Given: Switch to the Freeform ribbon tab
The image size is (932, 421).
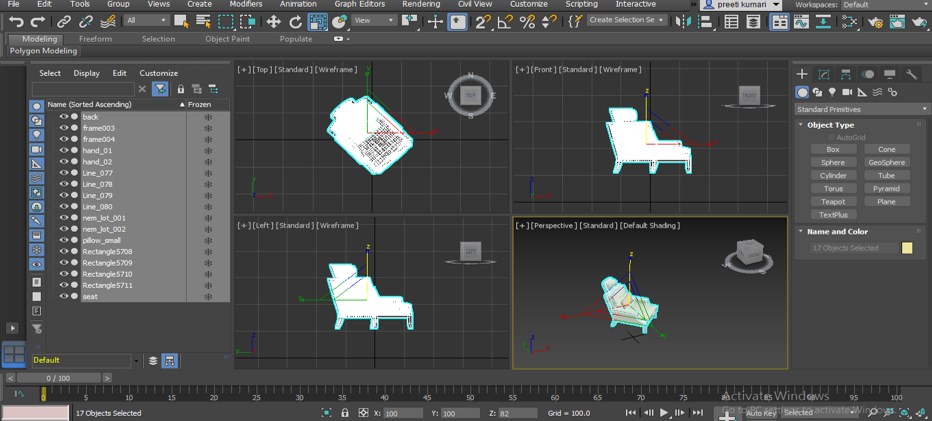Looking at the screenshot, I should pos(95,39).
